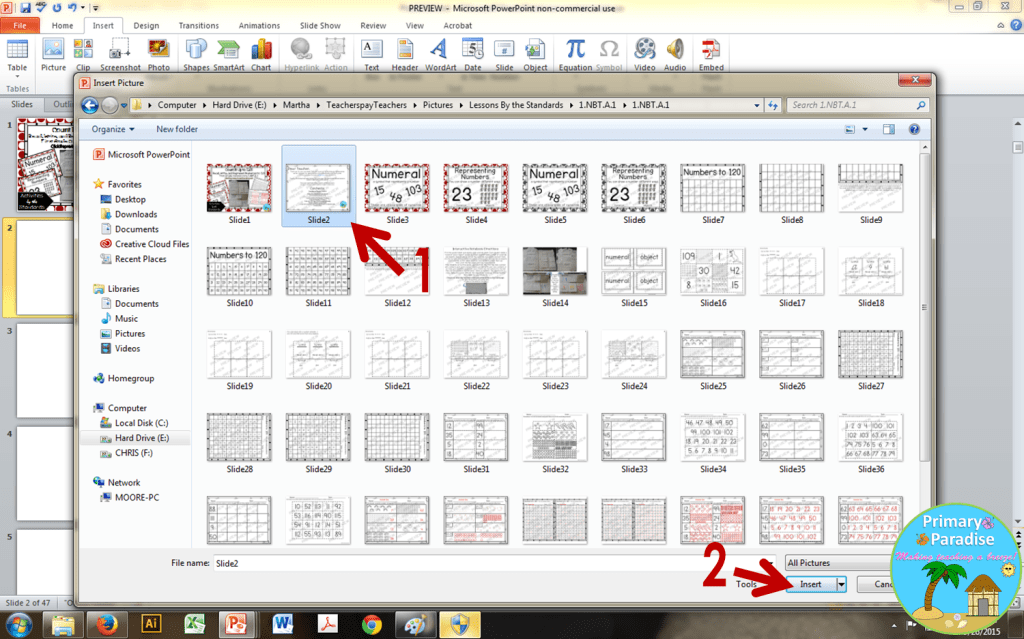This screenshot has height=639, width=1024.
Task: Select Homegroup in navigation pane
Action: (123, 378)
